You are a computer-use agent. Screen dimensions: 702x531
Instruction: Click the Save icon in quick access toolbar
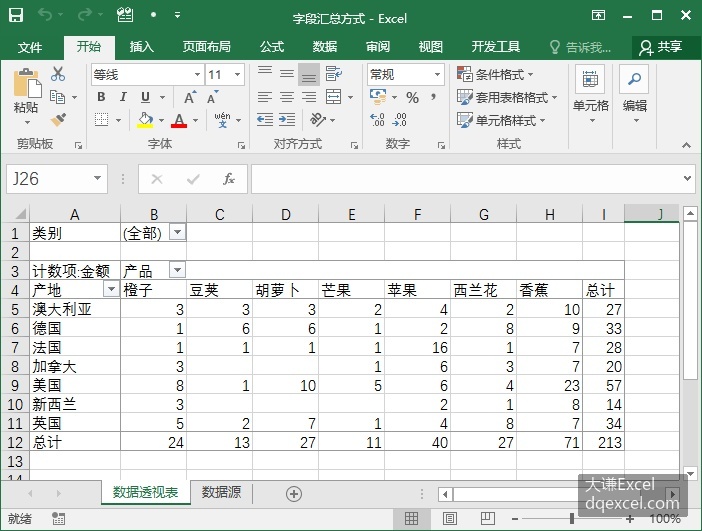[x=16, y=15]
